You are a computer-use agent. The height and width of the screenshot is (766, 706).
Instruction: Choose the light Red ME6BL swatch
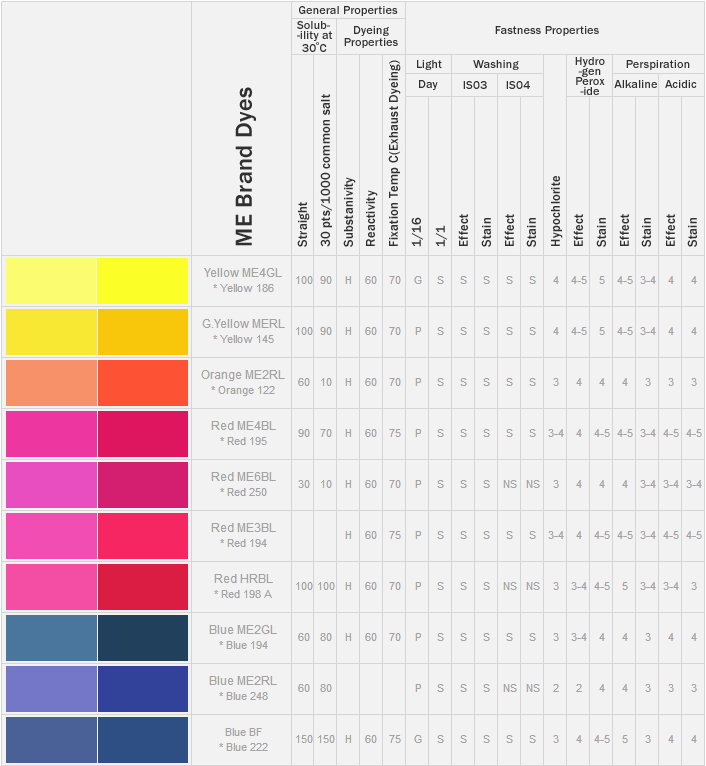pos(51,485)
